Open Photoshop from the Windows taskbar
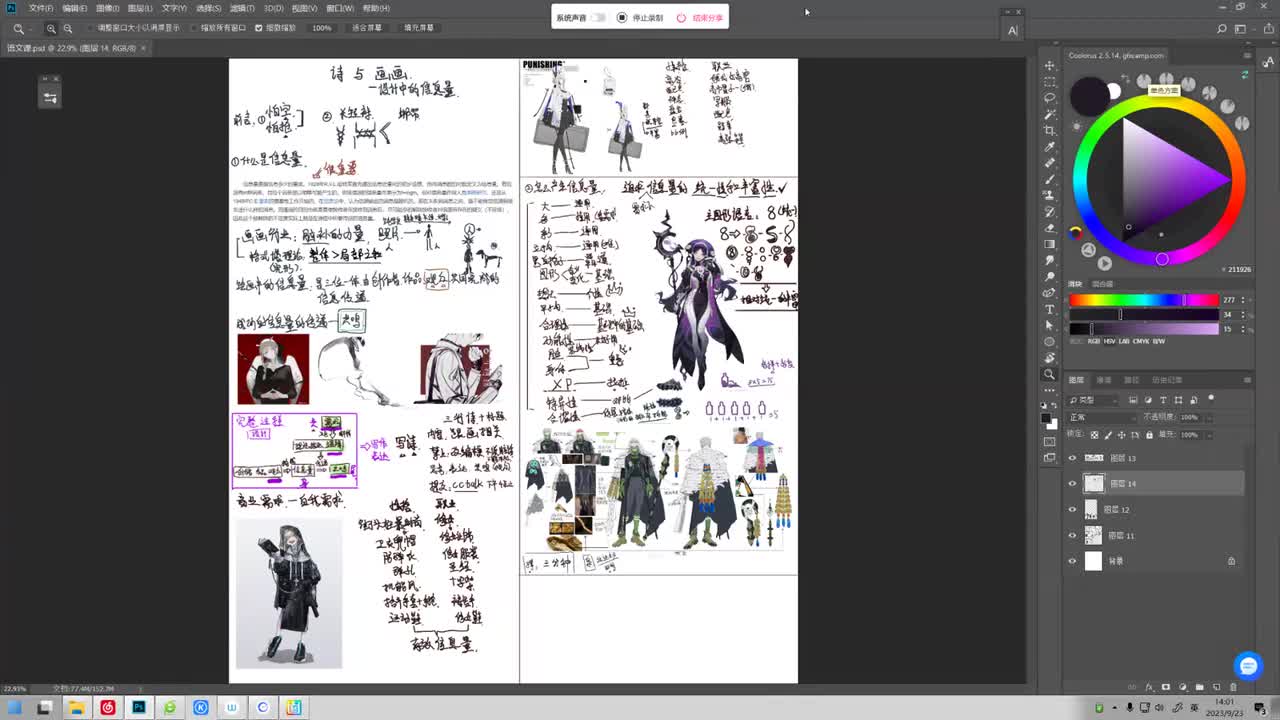This screenshot has height=720, width=1280. coord(138,707)
